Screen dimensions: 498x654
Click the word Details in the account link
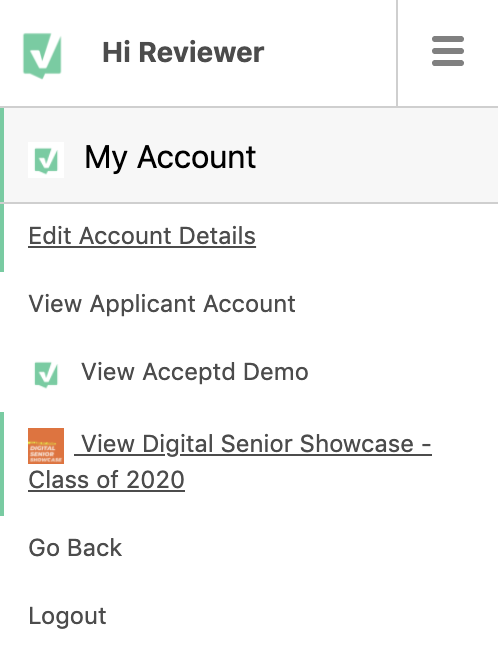[217, 236]
